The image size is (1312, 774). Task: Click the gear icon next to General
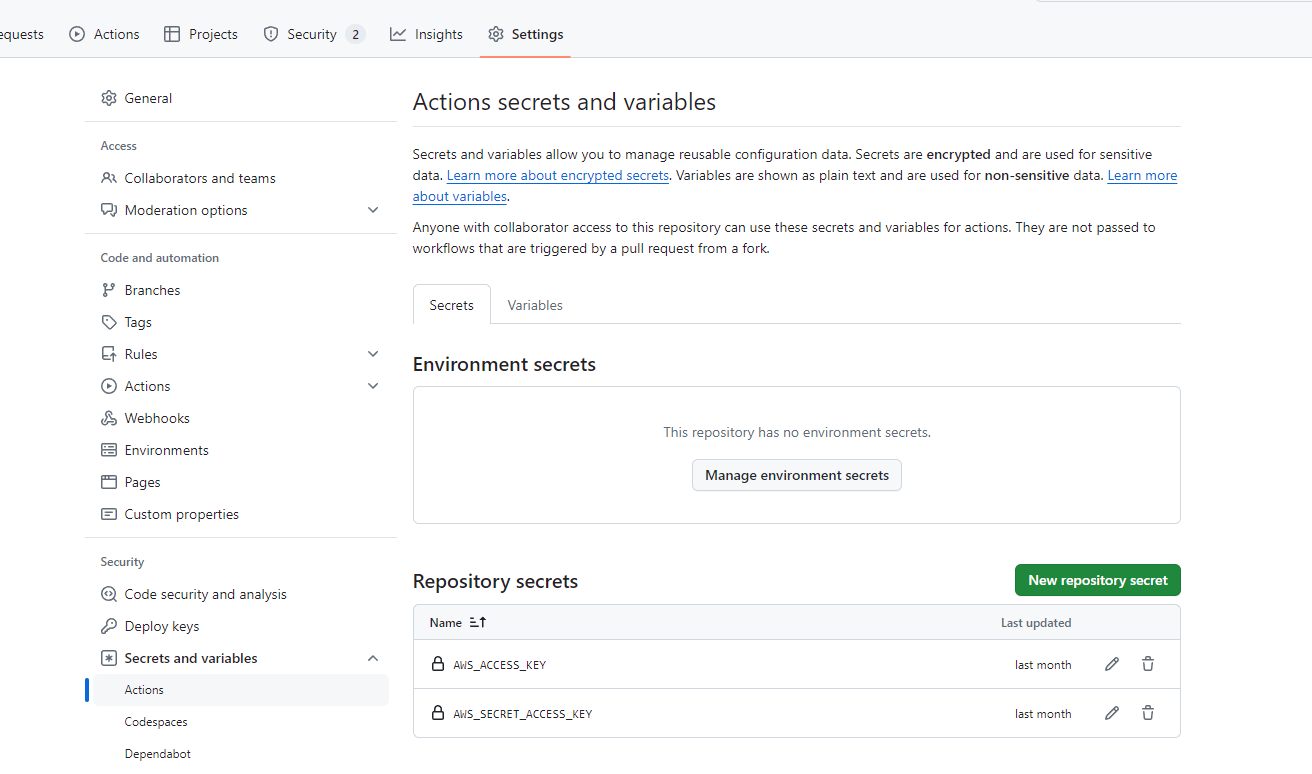click(109, 98)
